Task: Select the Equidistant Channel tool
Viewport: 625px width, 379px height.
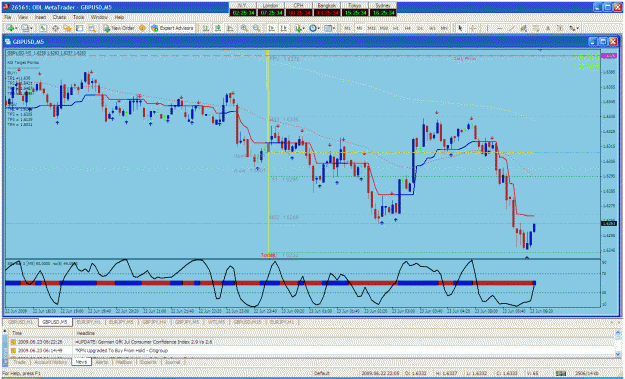Action: [524, 28]
